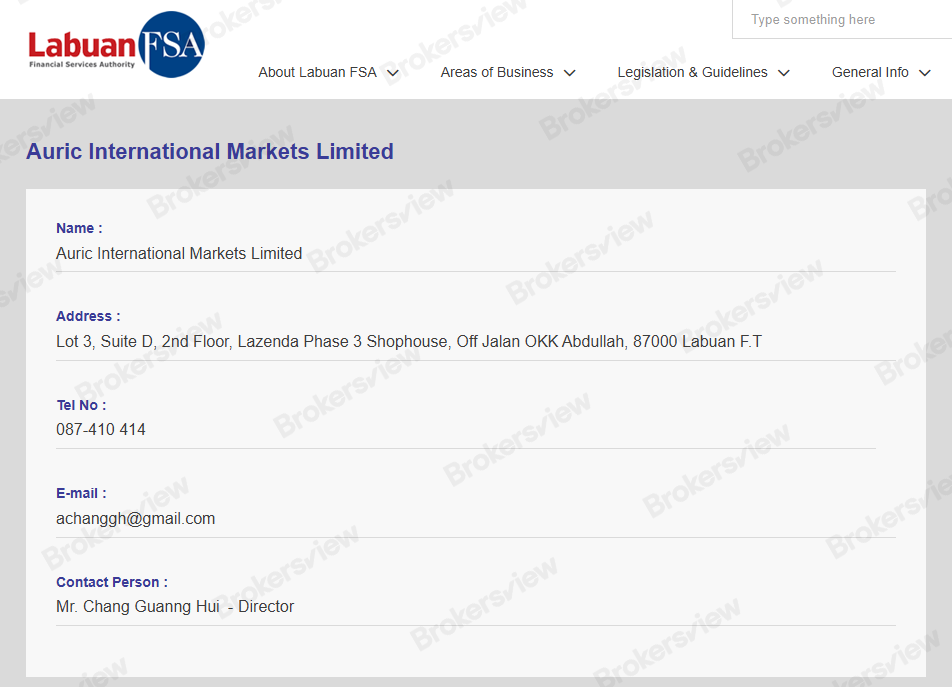
Task: Click the Auric International Markets Limited heading
Action: coord(210,151)
